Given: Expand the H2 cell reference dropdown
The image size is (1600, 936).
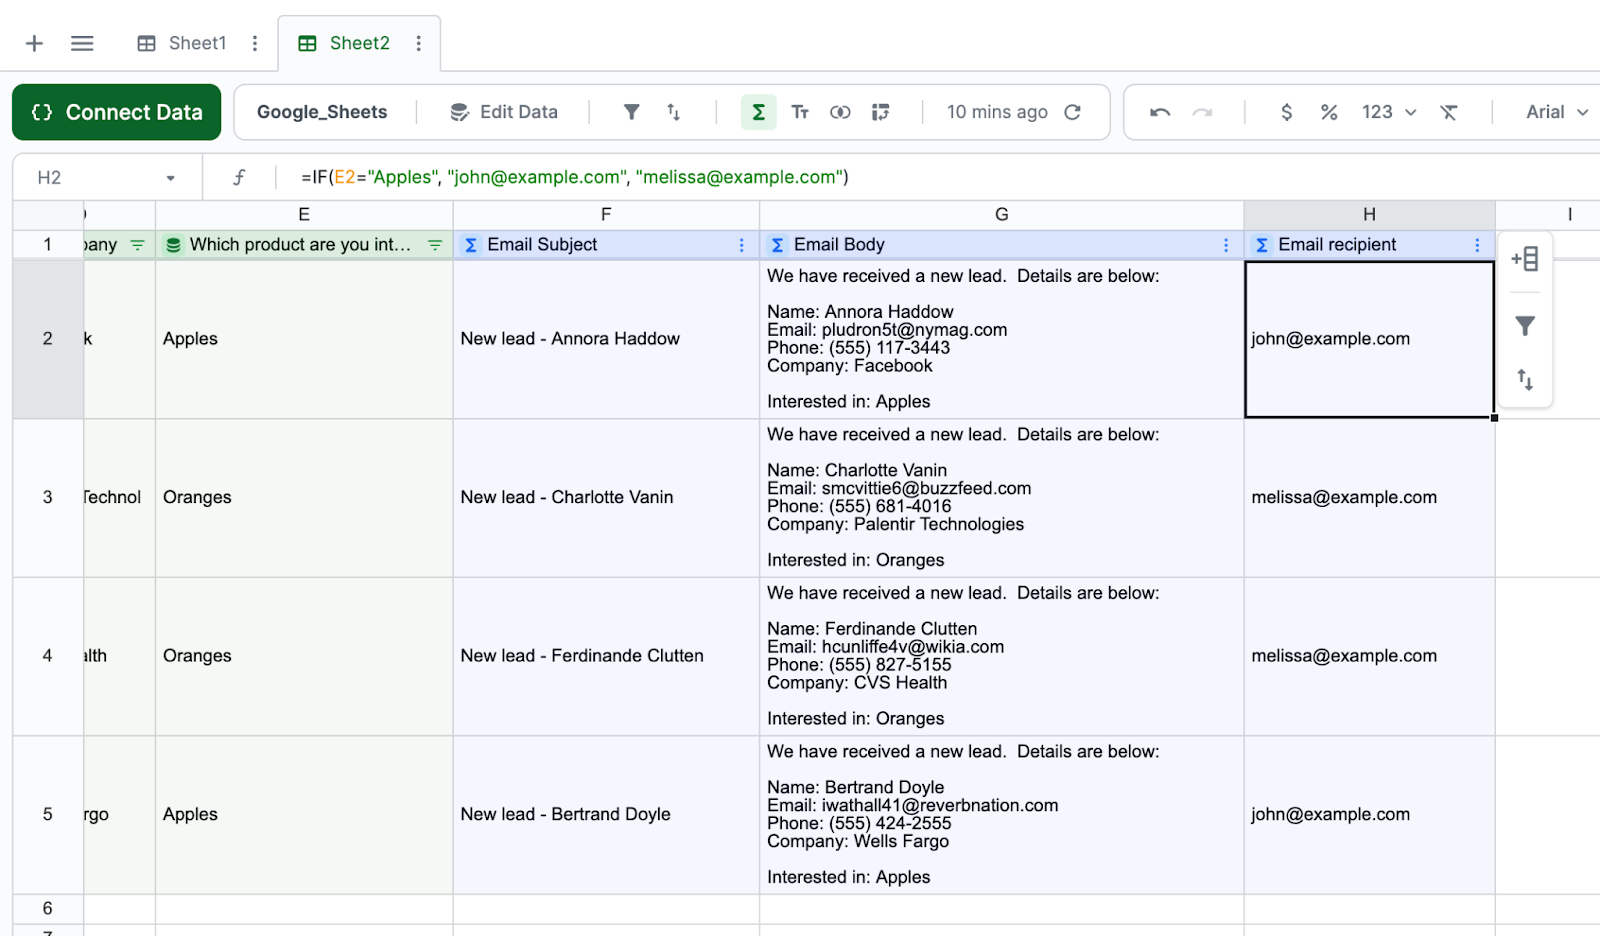Looking at the screenshot, I should click(x=170, y=178).
